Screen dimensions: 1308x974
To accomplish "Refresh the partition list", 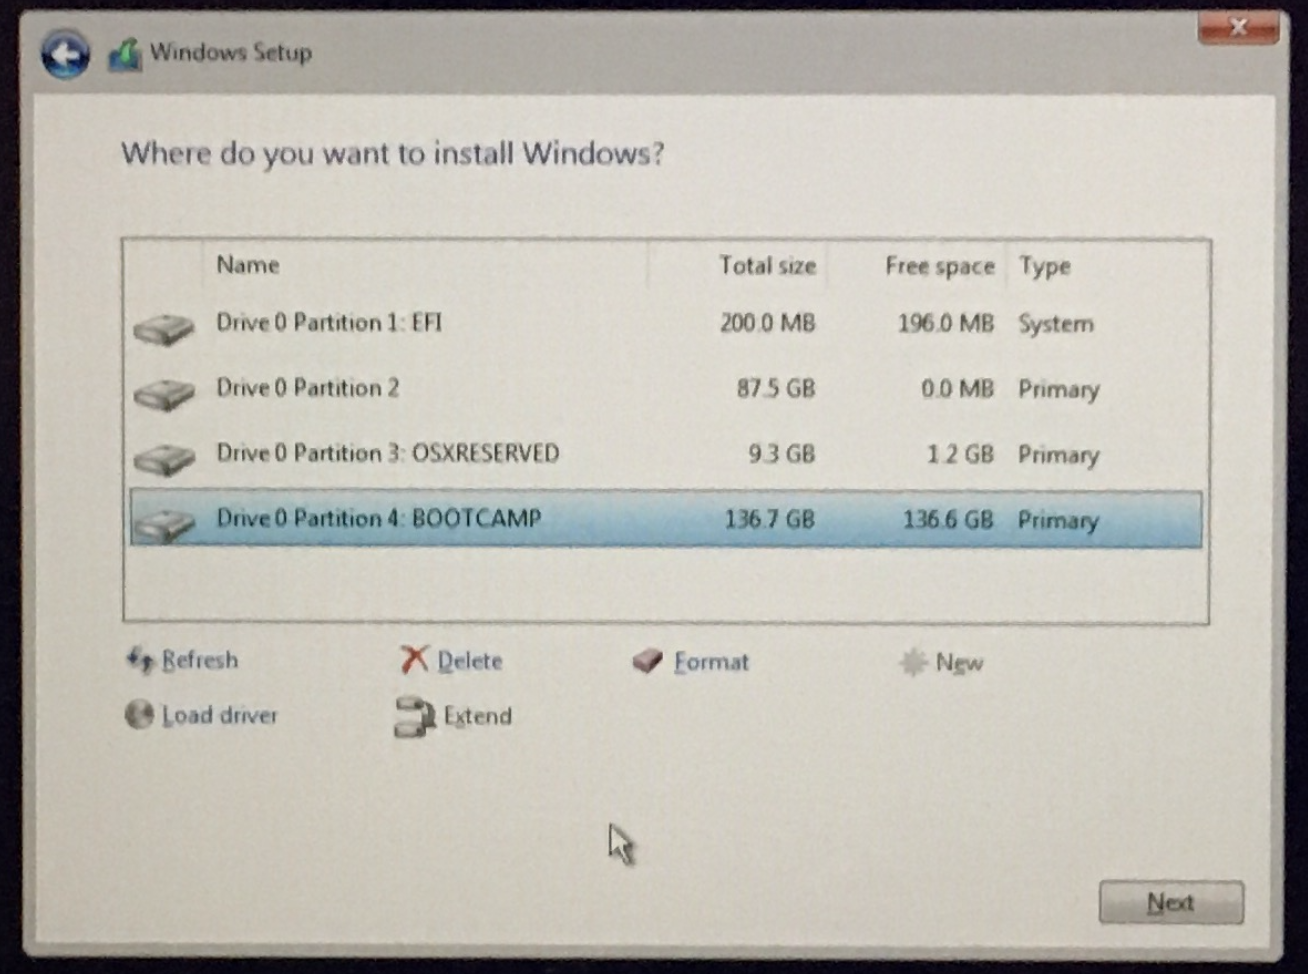I will tap(200, 660).
